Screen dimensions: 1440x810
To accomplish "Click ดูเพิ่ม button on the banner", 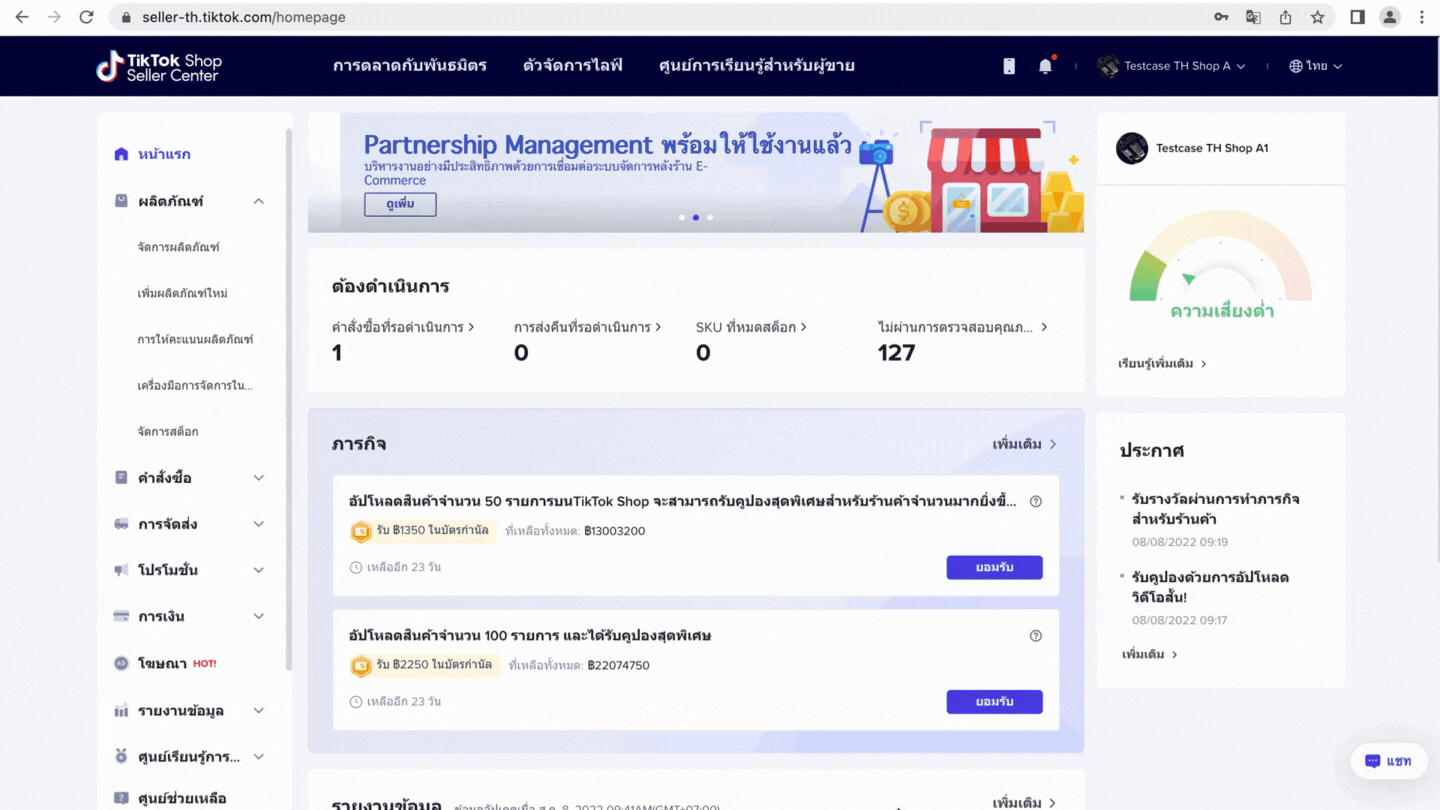I will pos(400,204).
